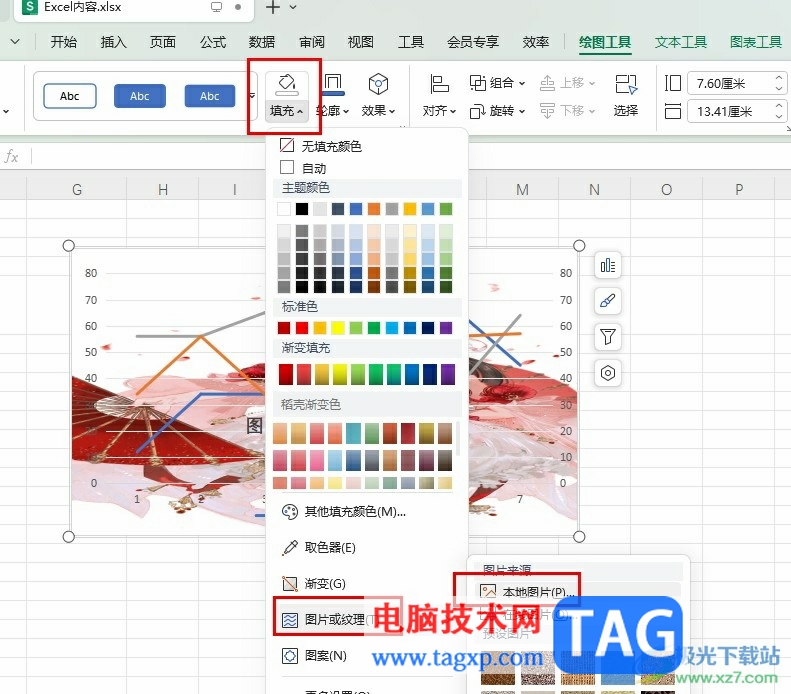This screenshot has width=791, height=694.
Task: Switch to the 插入 (Insert) tab
Action: tap(113, 42)
